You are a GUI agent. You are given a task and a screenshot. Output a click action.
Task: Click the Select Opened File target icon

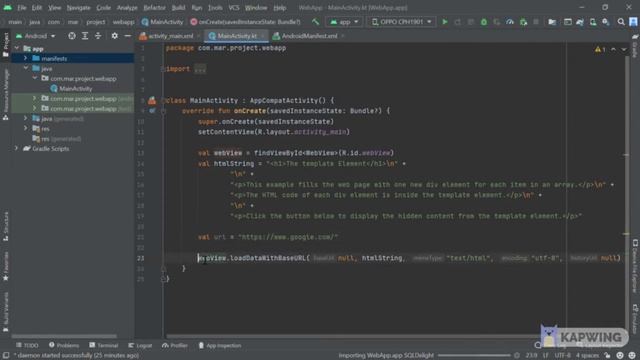72,36
